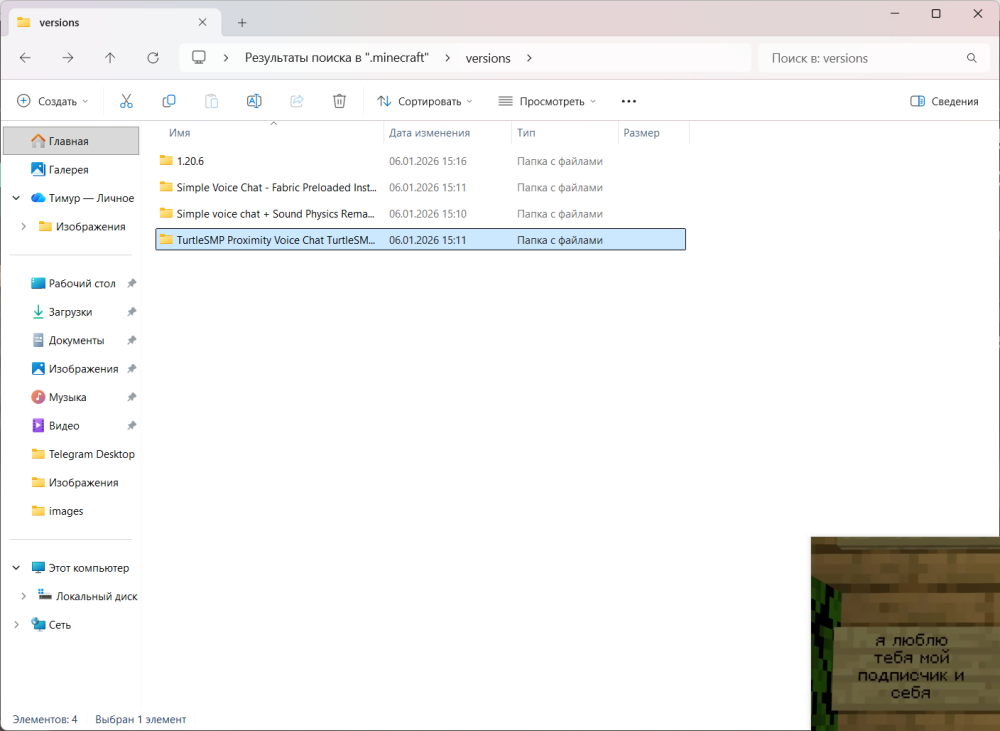Select Simple voice chat + Sound Physics folder

point(421,214)
